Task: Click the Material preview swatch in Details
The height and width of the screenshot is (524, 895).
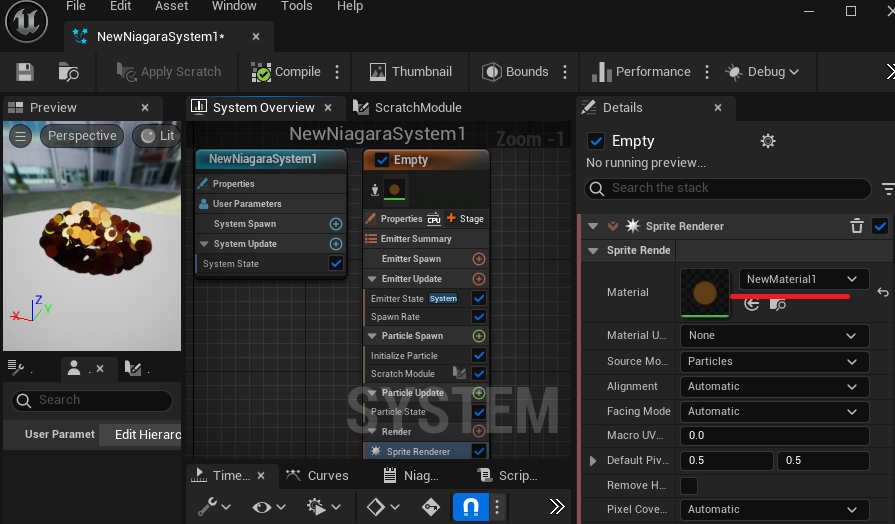Action: 705,293
